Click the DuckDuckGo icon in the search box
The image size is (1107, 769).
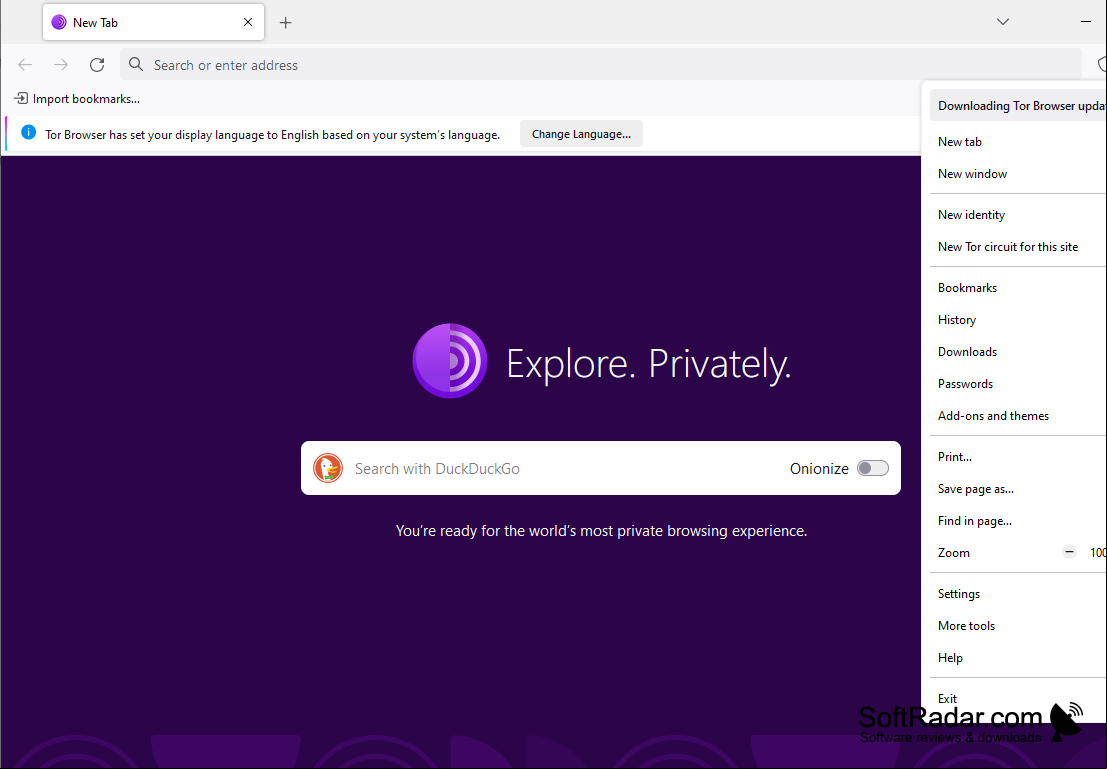[328, 468]
